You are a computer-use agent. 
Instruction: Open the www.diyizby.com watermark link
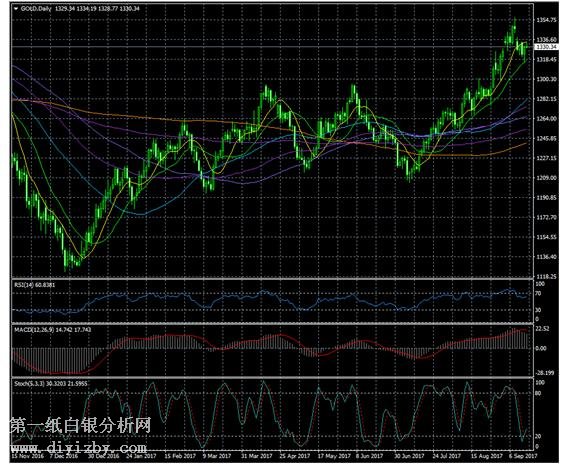click(x=79, y=447)
